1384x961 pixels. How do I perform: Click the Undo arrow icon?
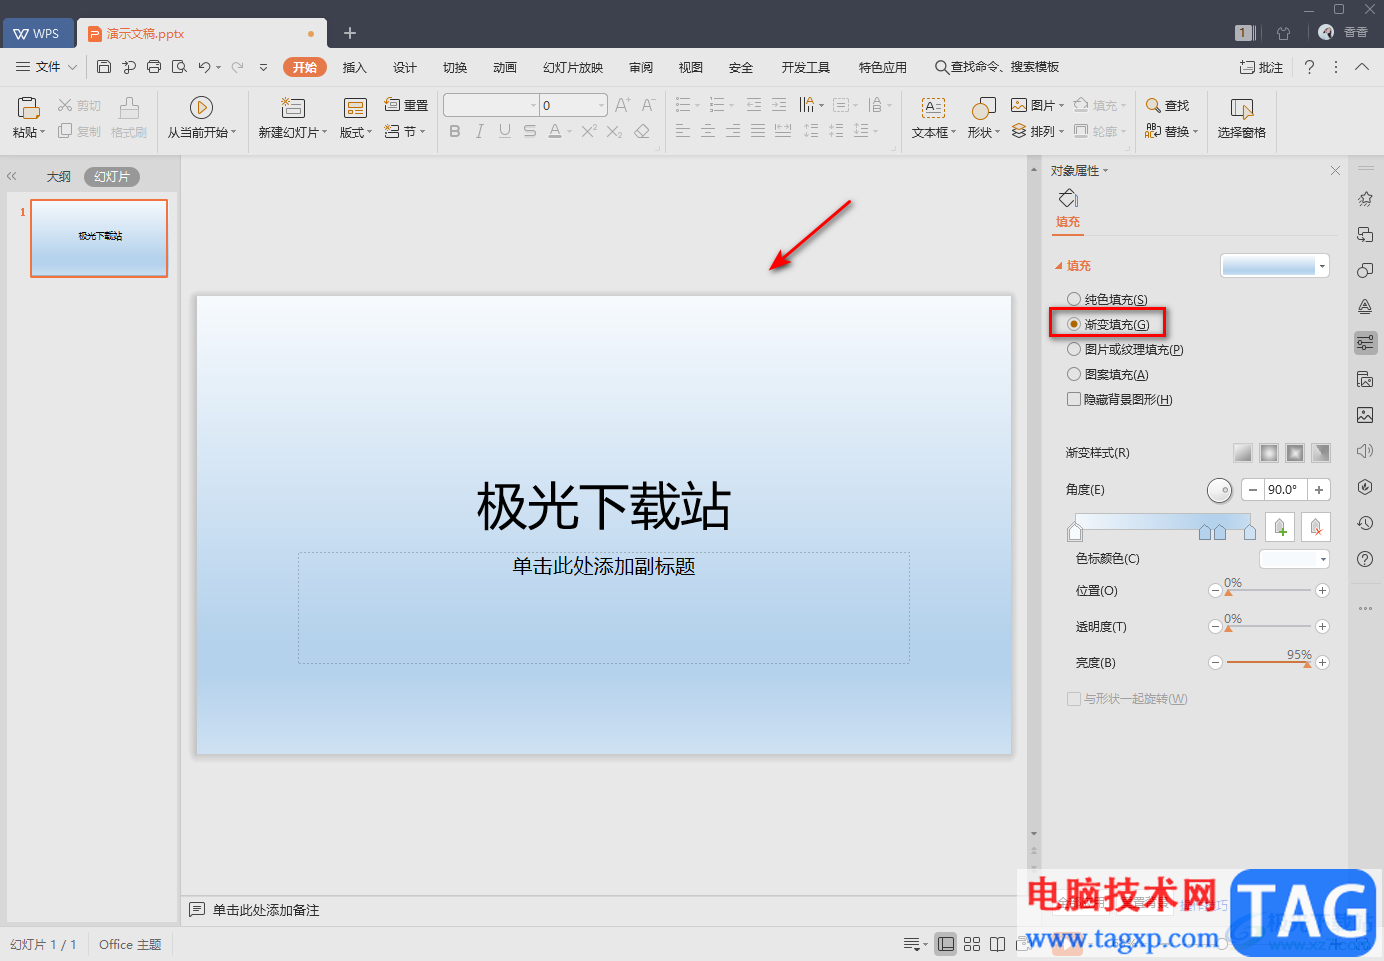tap(204, 67)
